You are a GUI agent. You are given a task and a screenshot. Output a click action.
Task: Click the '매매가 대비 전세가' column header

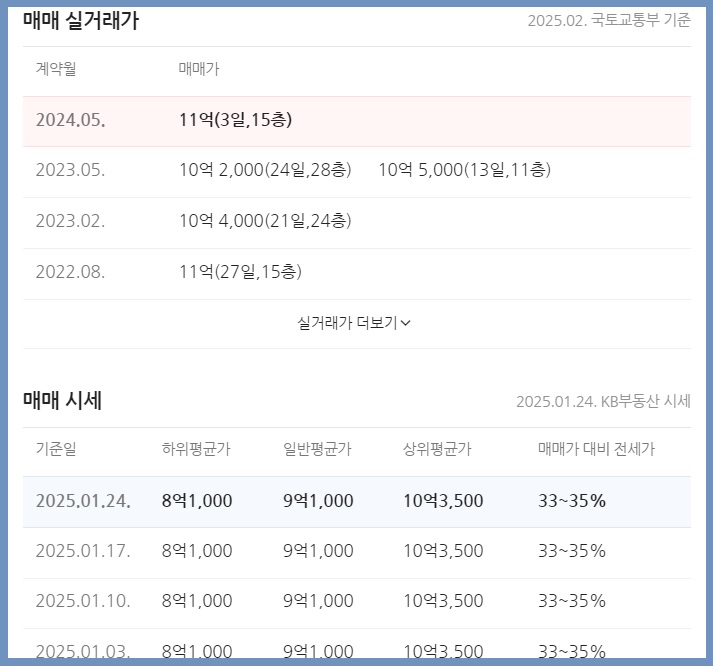597,449
